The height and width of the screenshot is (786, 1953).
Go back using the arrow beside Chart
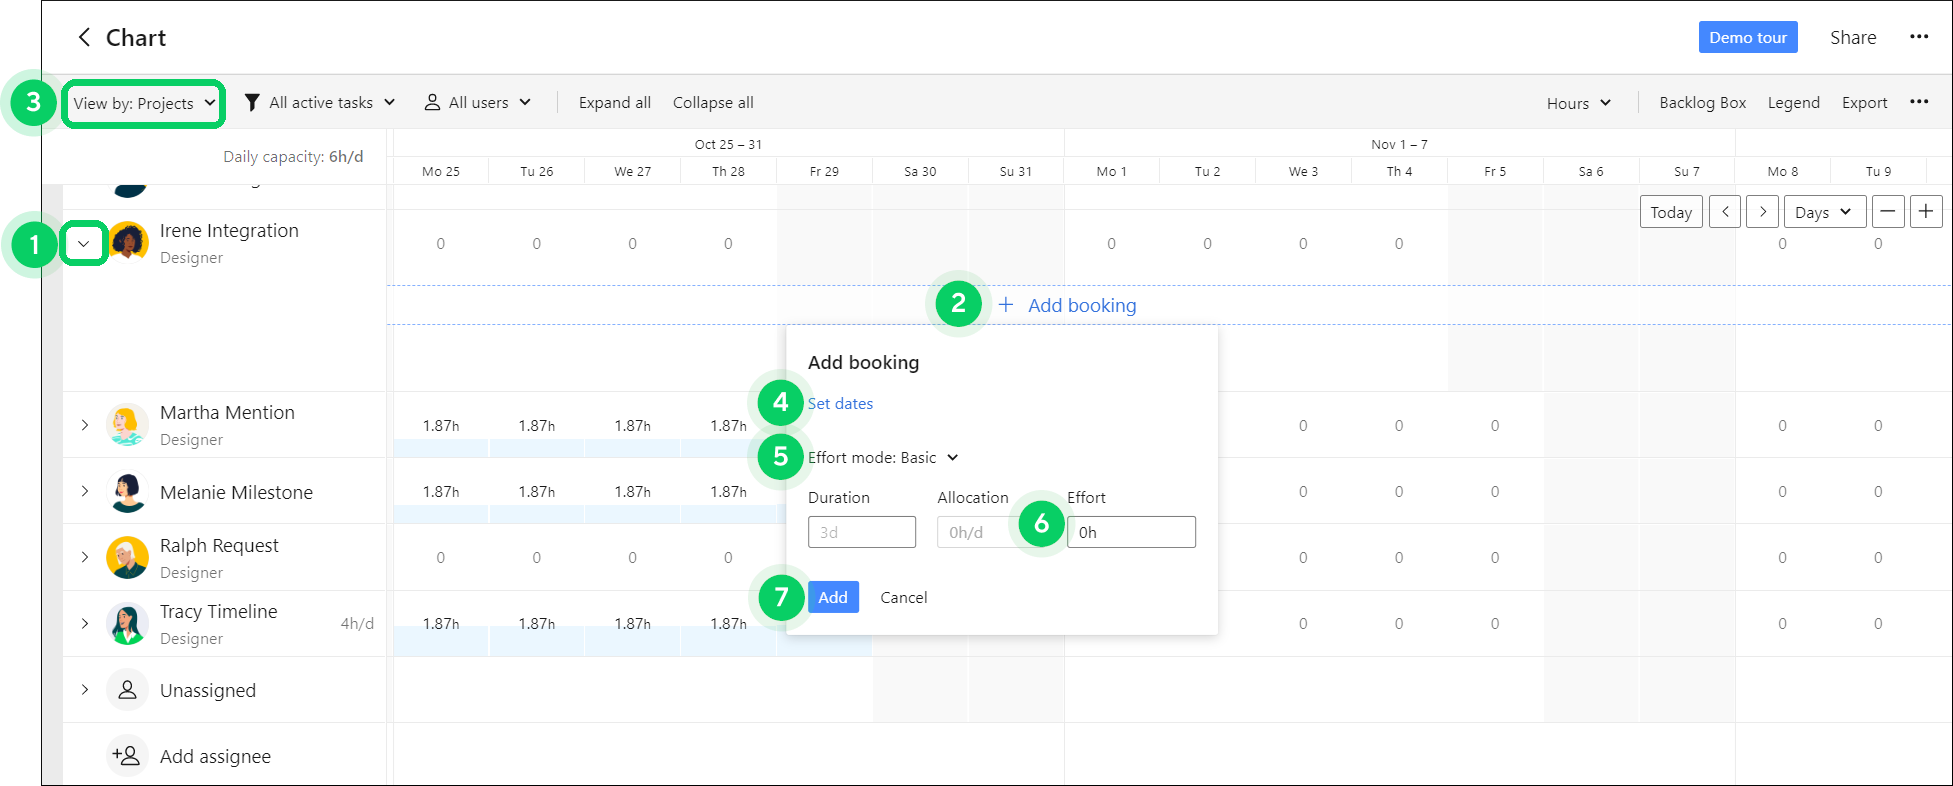[x=85, y=38]
